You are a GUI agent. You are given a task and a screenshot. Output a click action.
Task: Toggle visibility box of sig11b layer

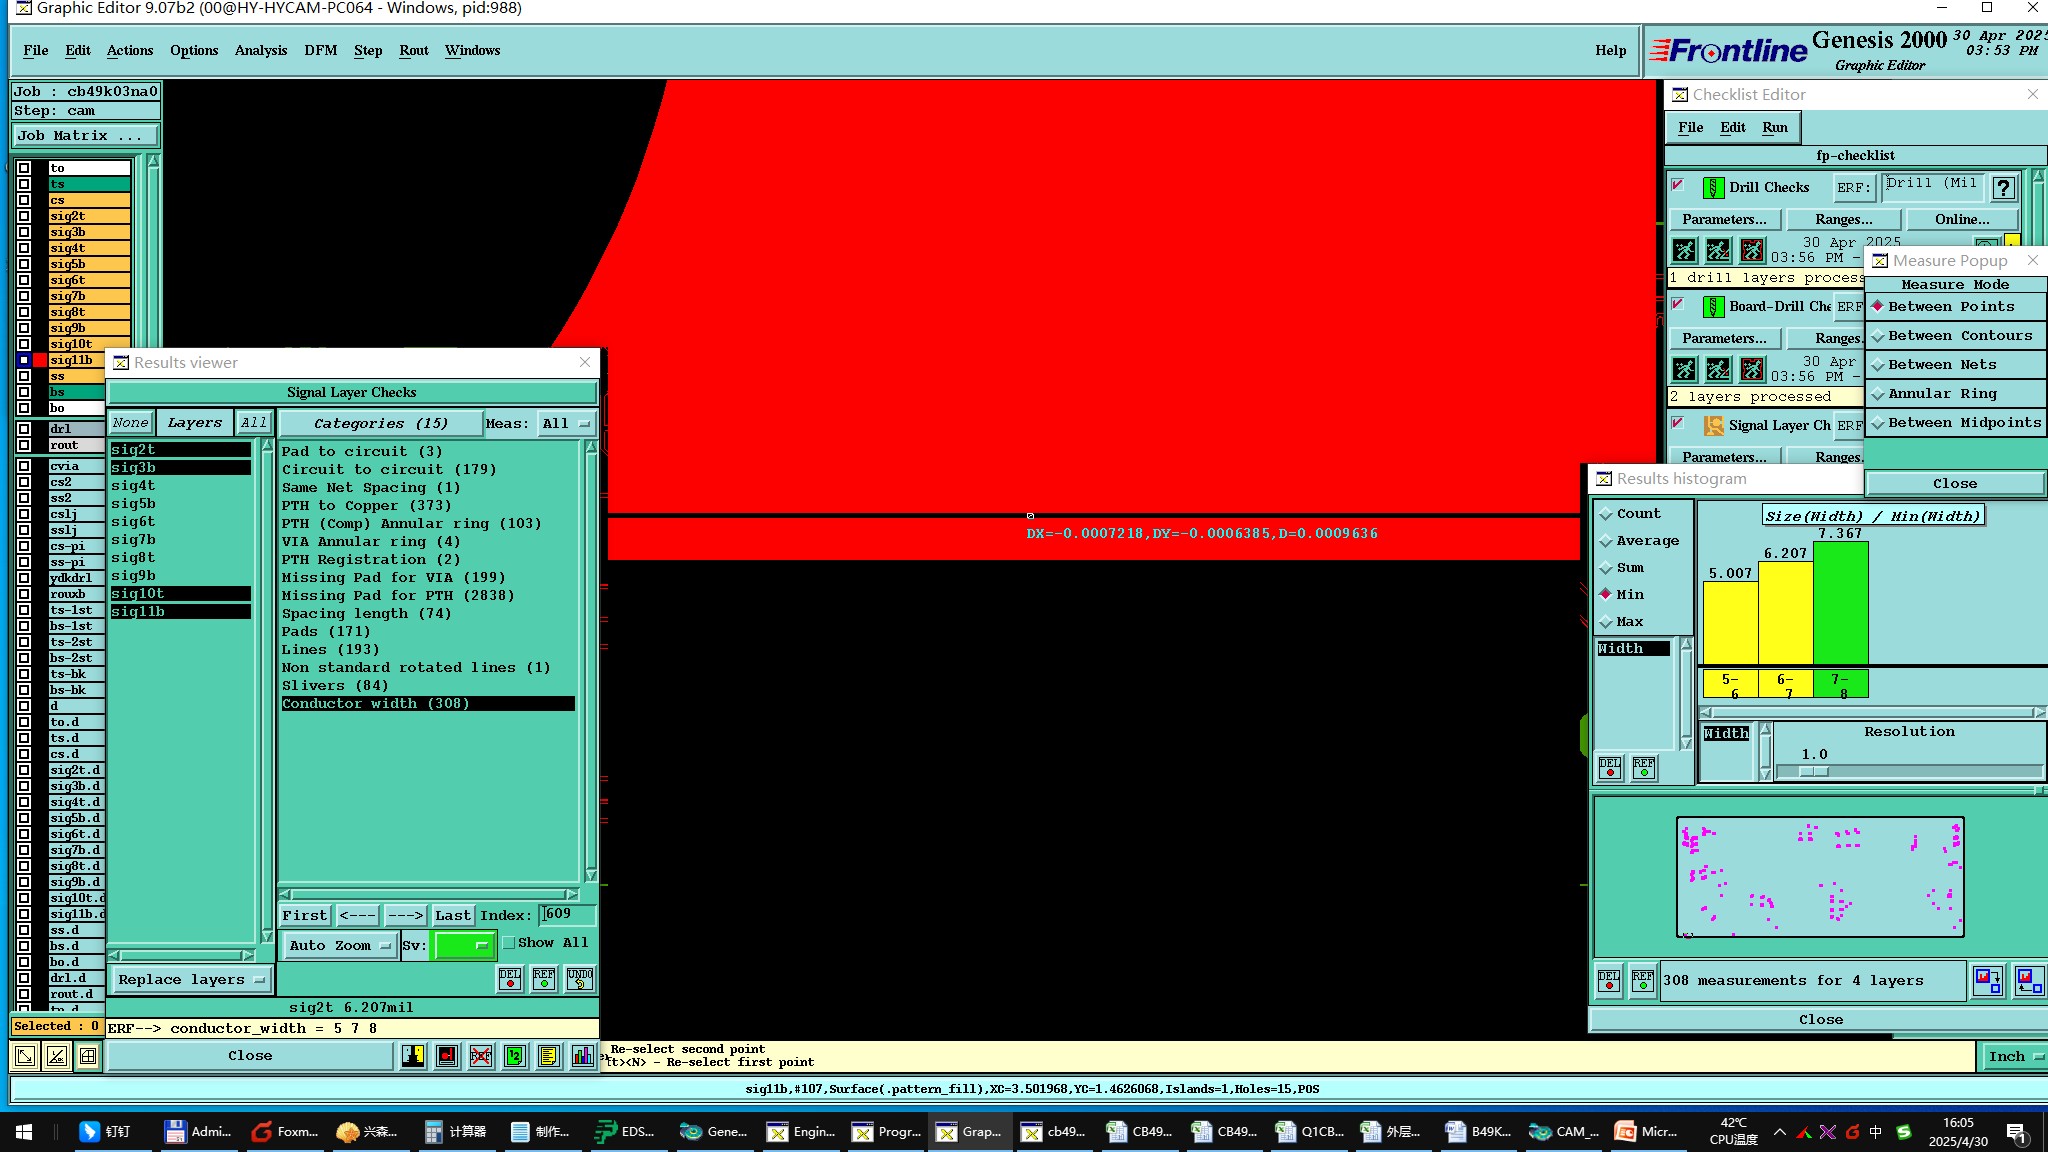point(24,360)
